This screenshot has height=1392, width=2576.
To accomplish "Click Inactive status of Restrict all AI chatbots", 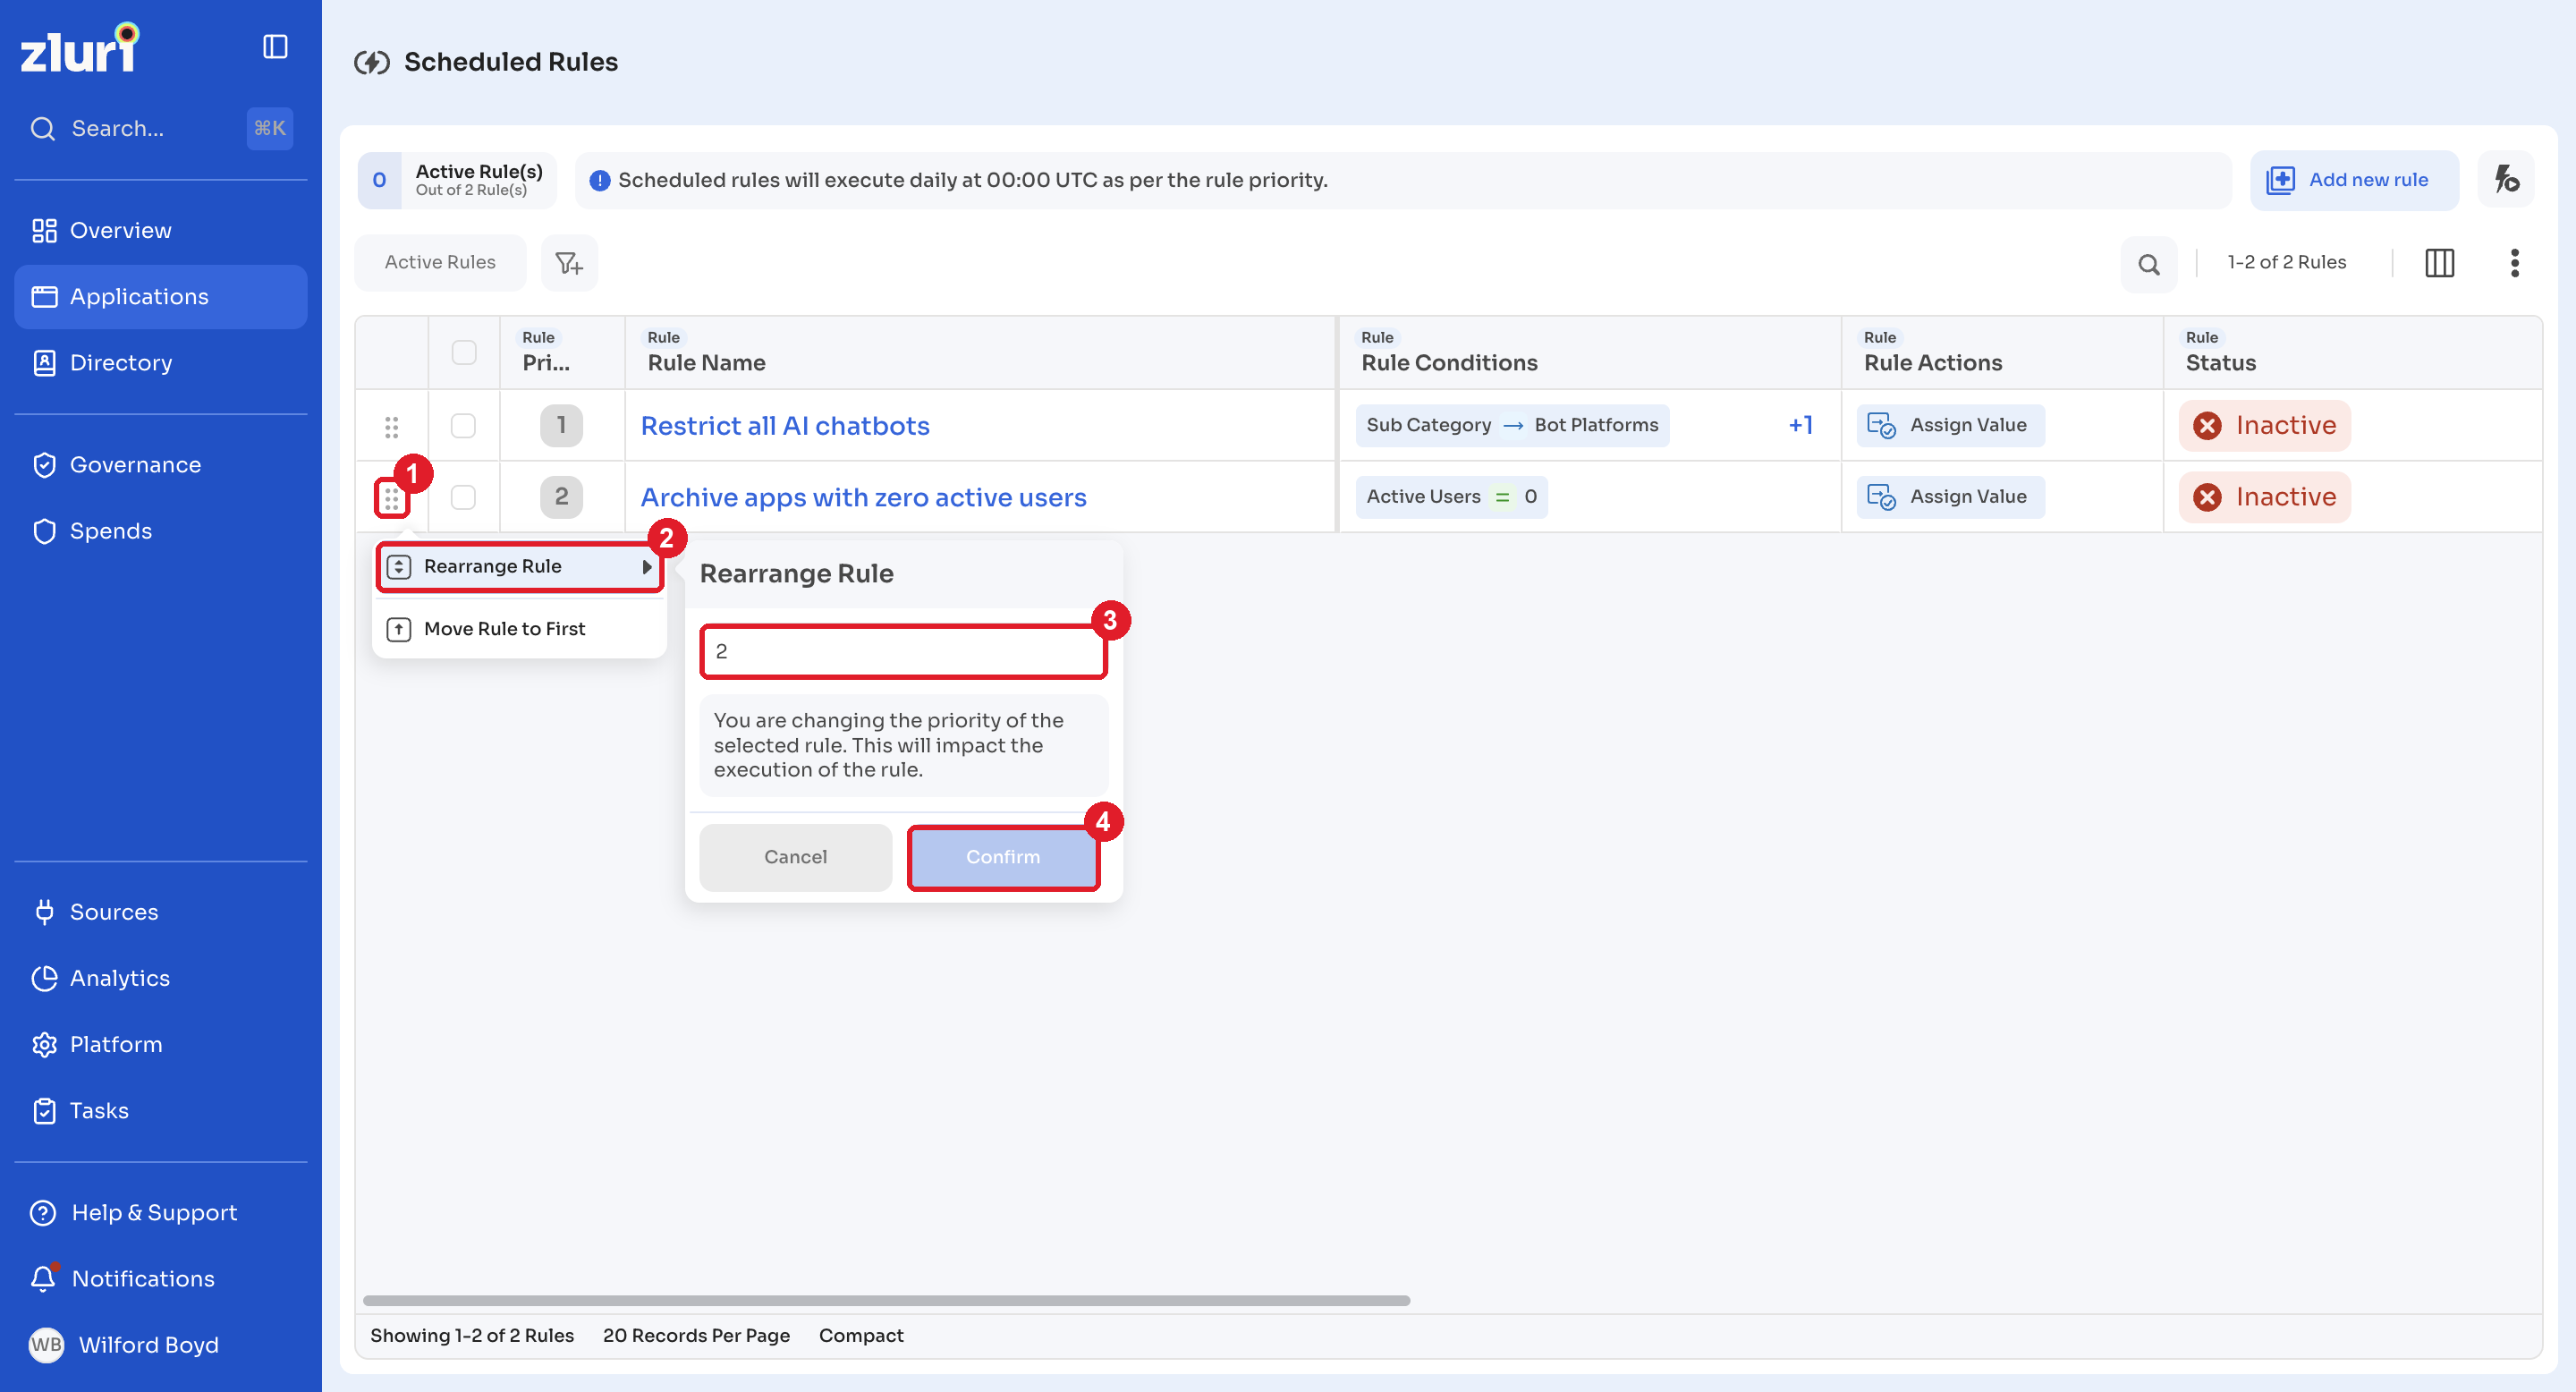I will pyautogui.click(x=2265, y=426).
